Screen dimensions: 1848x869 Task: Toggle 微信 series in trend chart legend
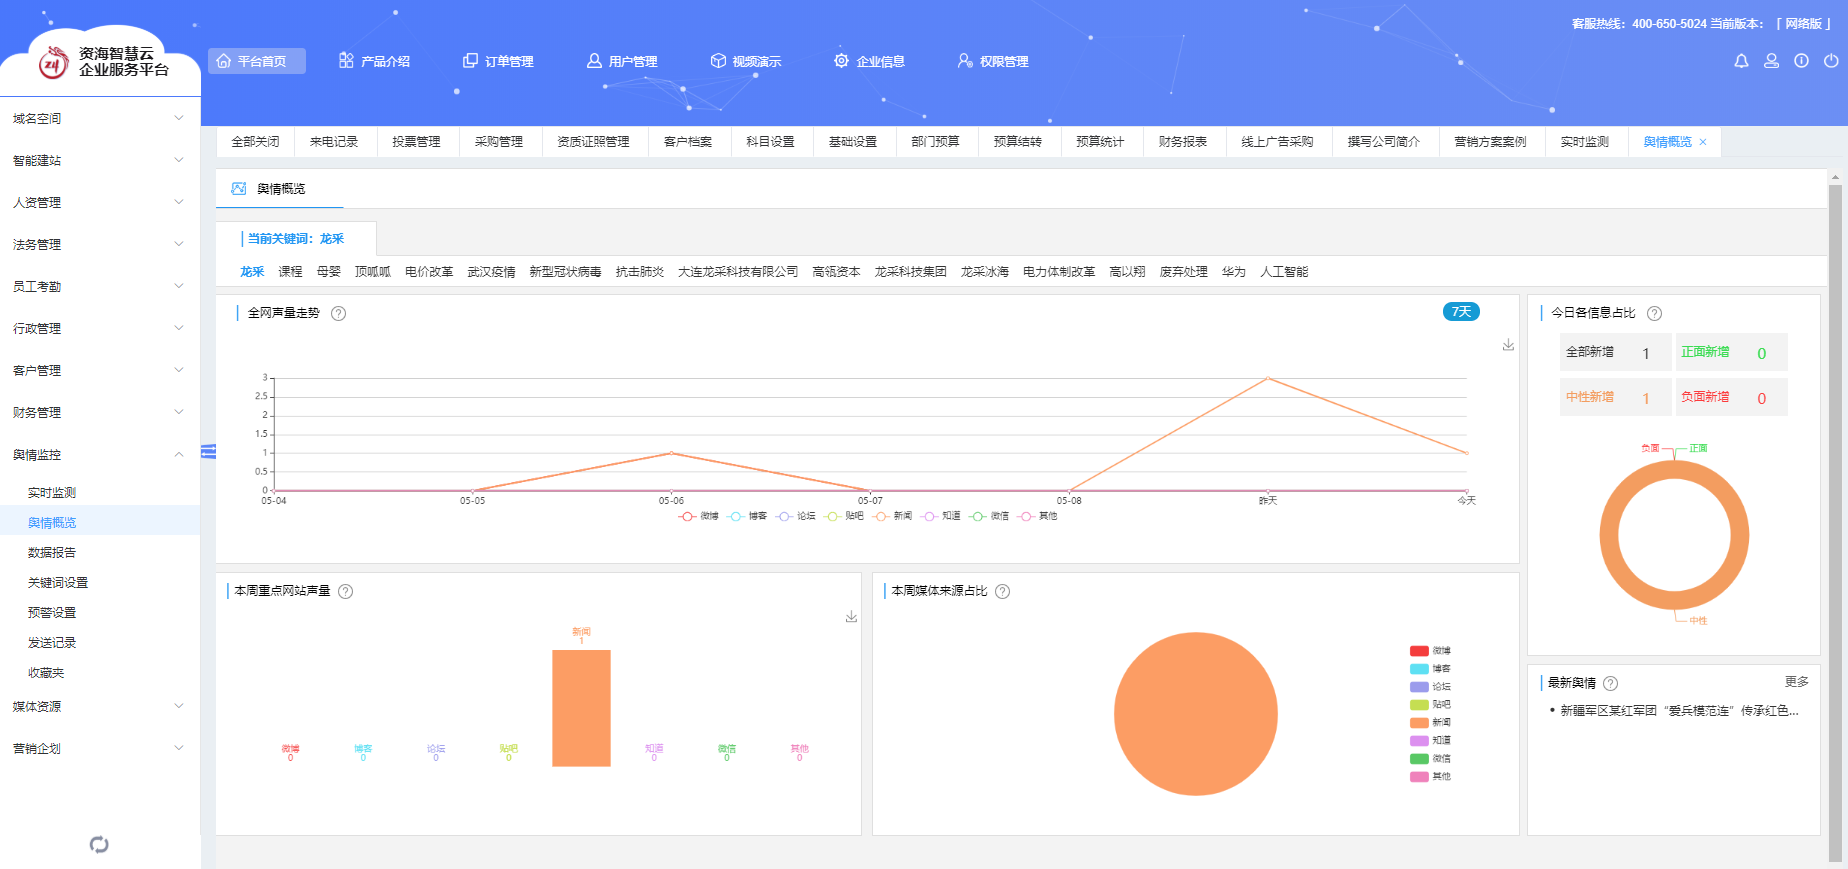coord(989,516)
